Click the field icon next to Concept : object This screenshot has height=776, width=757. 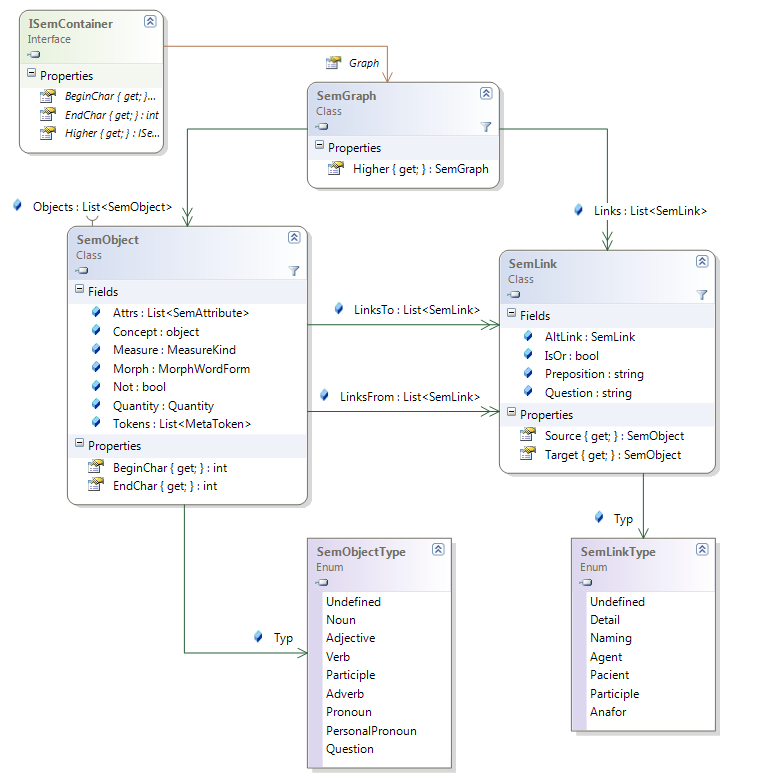tap(96, 331)
